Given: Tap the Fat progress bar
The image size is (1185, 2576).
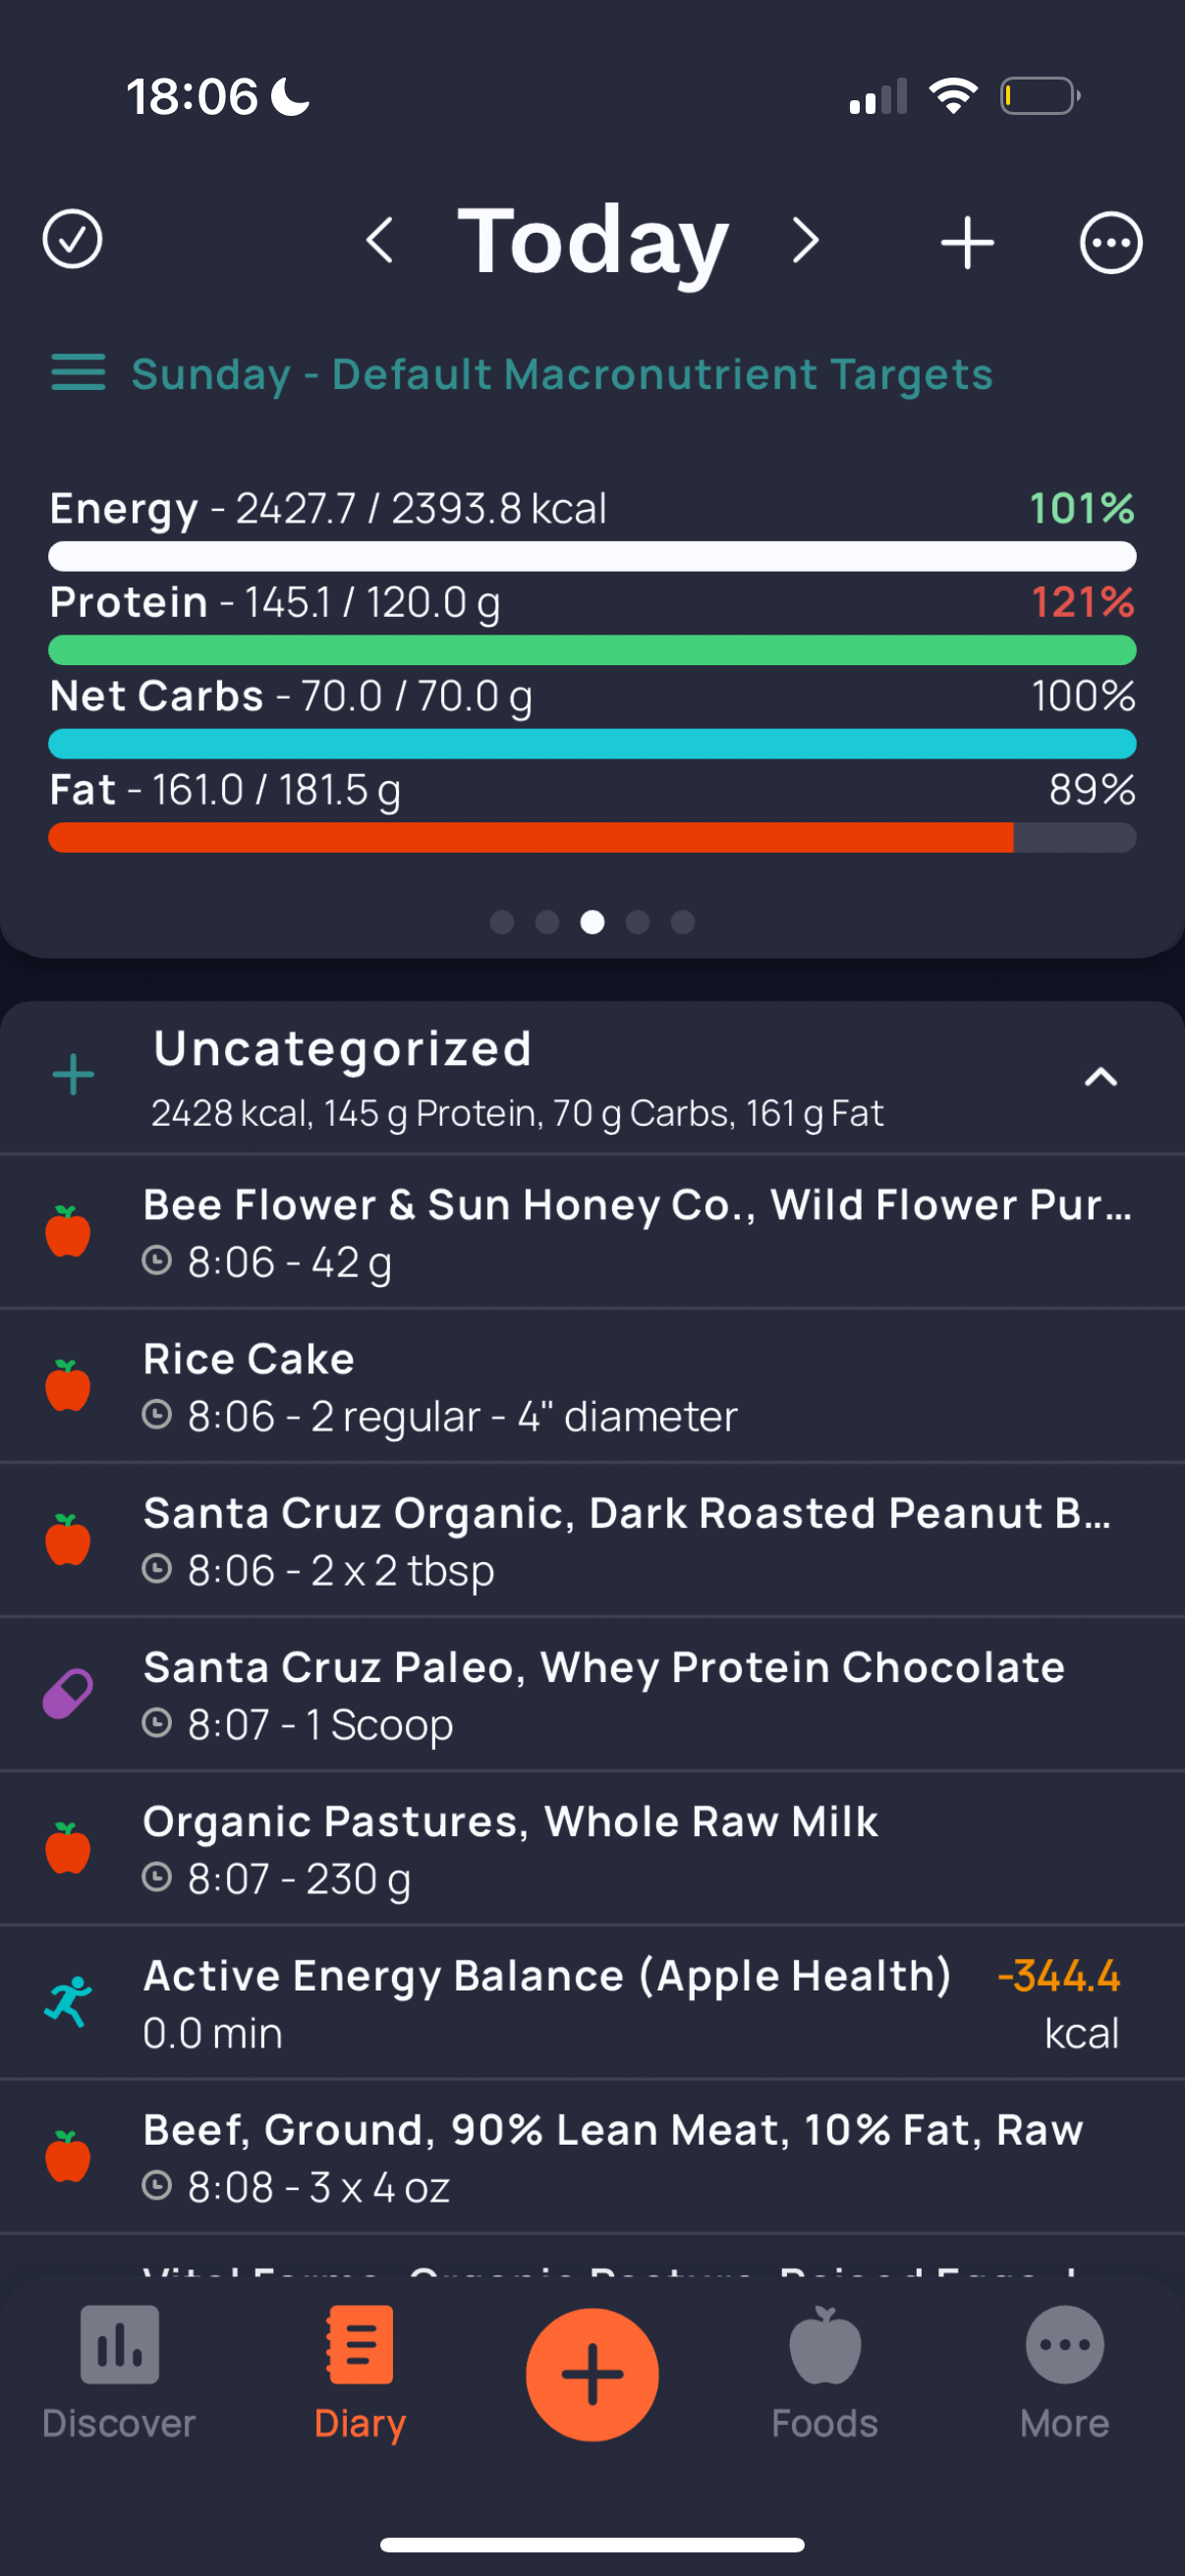Looking at the screenshot, I should point(592,838).
